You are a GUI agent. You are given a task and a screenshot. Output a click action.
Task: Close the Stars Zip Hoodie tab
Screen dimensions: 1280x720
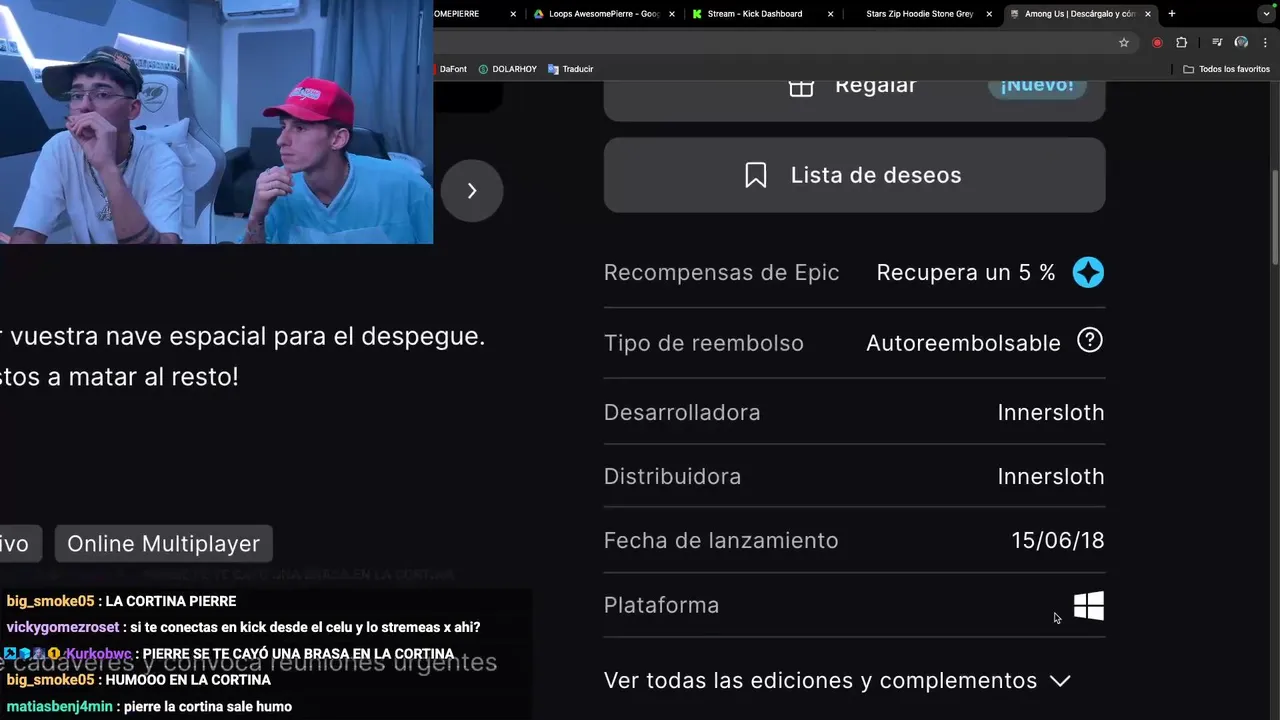point(989,14)
